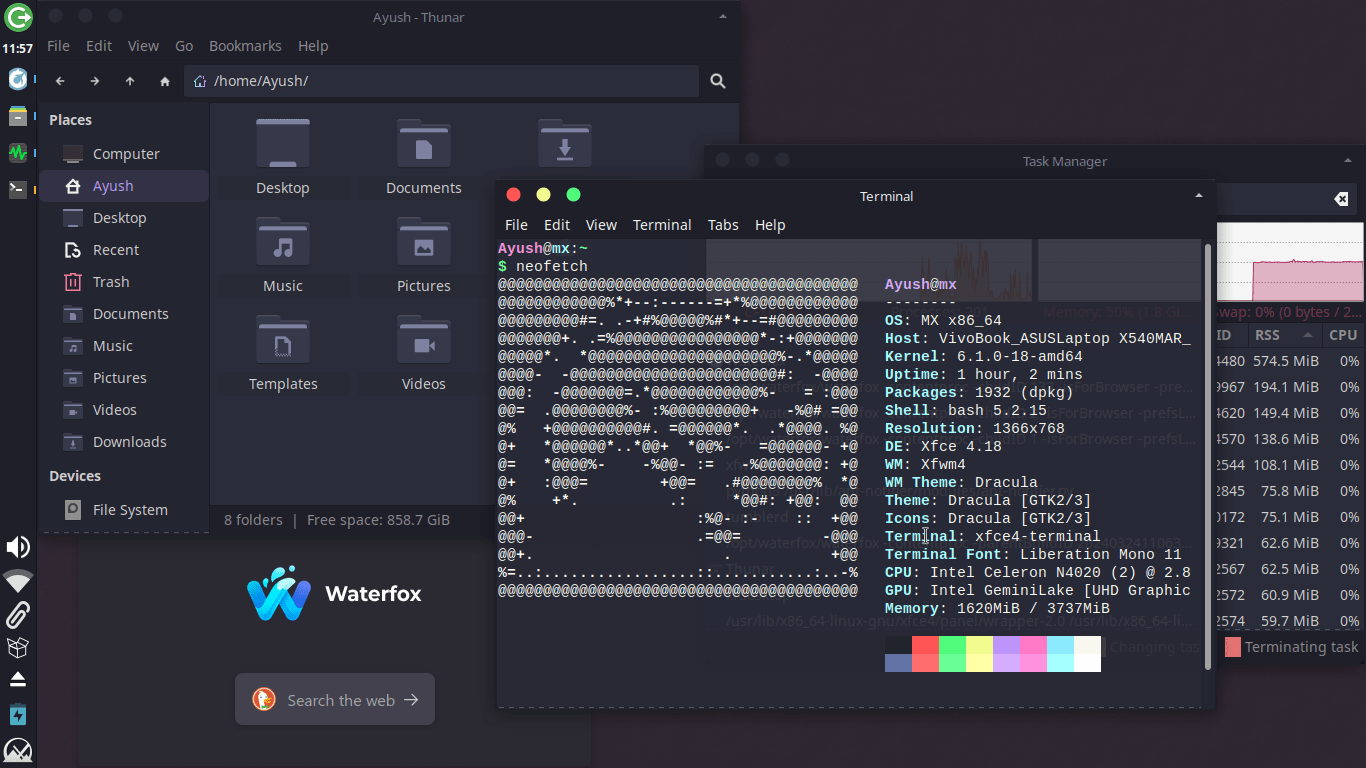Screen dimensions: 1366x768
Task: Open the Bookmarks menu in Thunar
Action: pos(245,46)
